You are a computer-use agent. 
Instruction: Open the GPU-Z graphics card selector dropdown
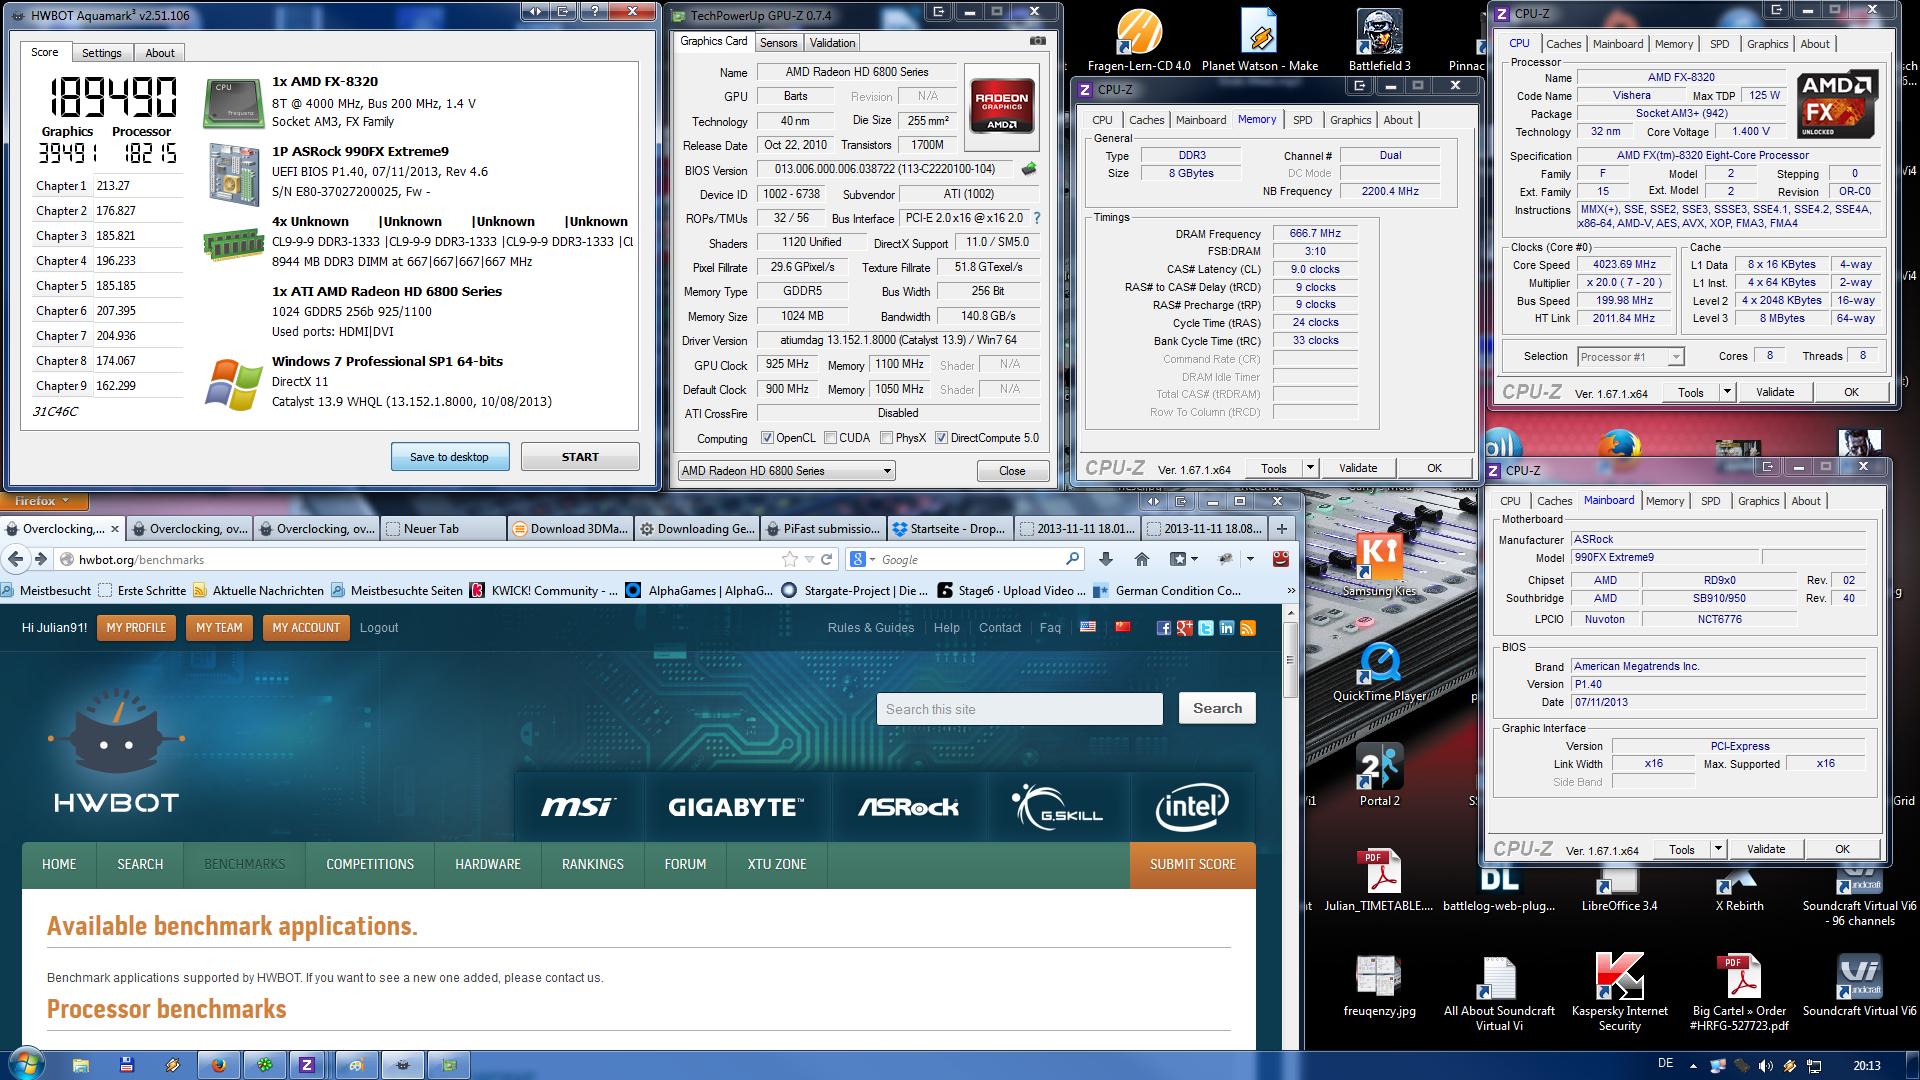[786, 471]
